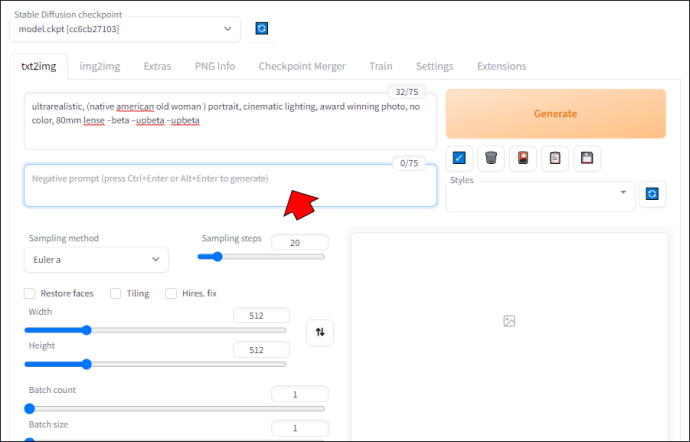Click the orange Generate button
The width and height of the screenshot is (690, 442).
(x=556, y=114)
